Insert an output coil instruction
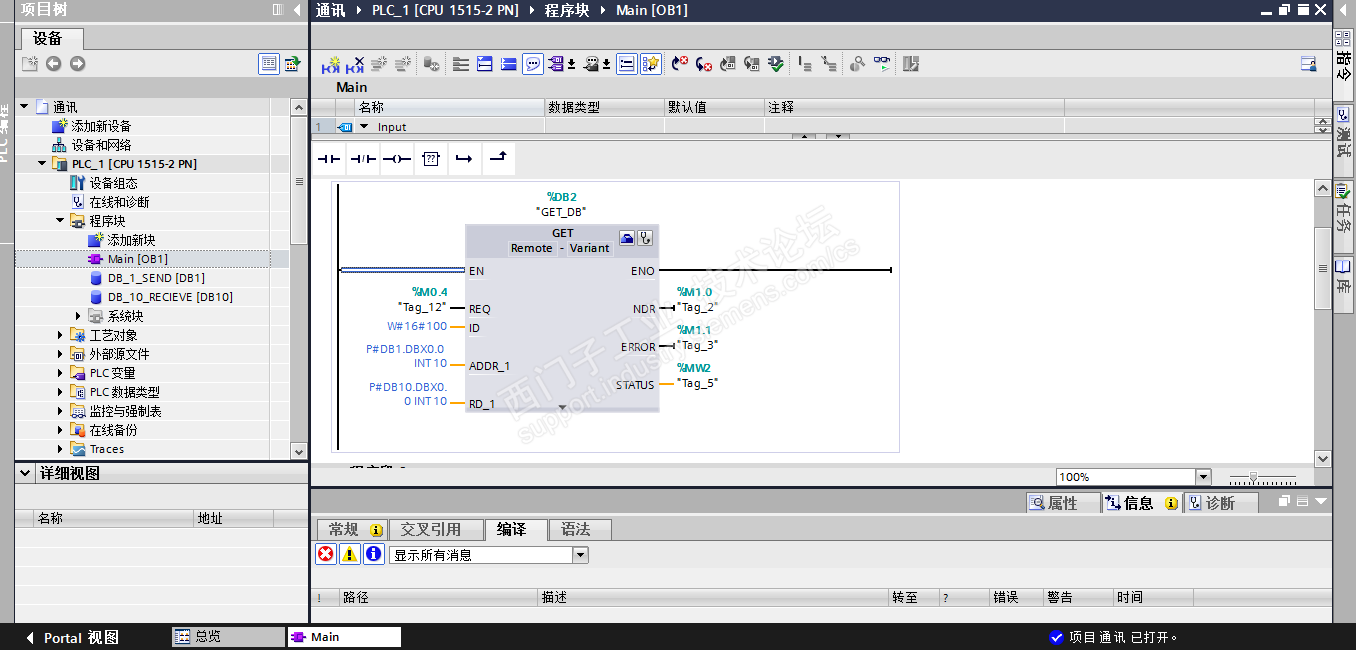Screen dimensions: 1356x650 coord(397,159)
